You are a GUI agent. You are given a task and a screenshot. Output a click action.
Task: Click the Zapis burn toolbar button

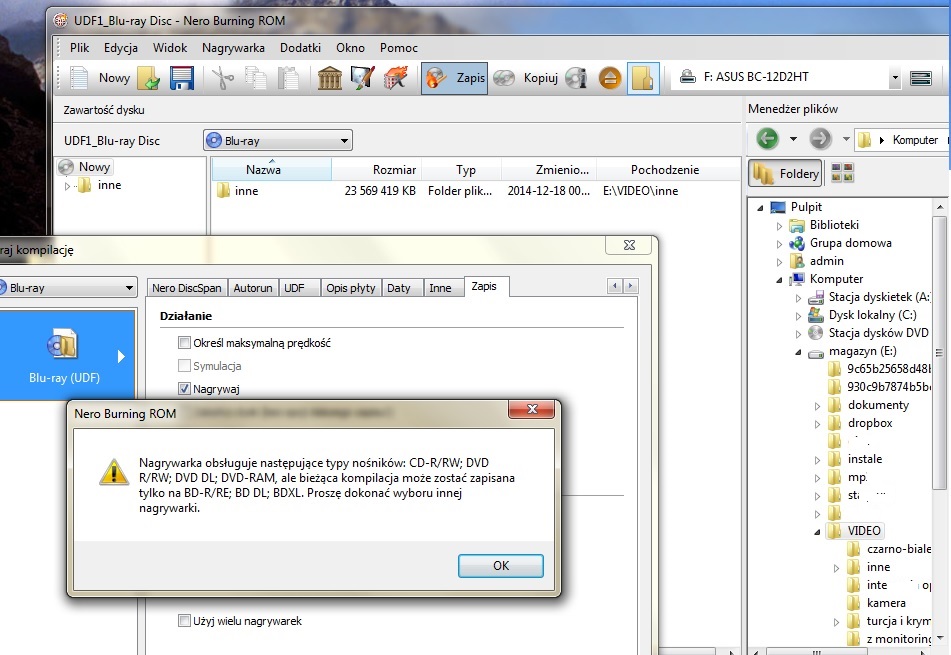pos(454,78)
